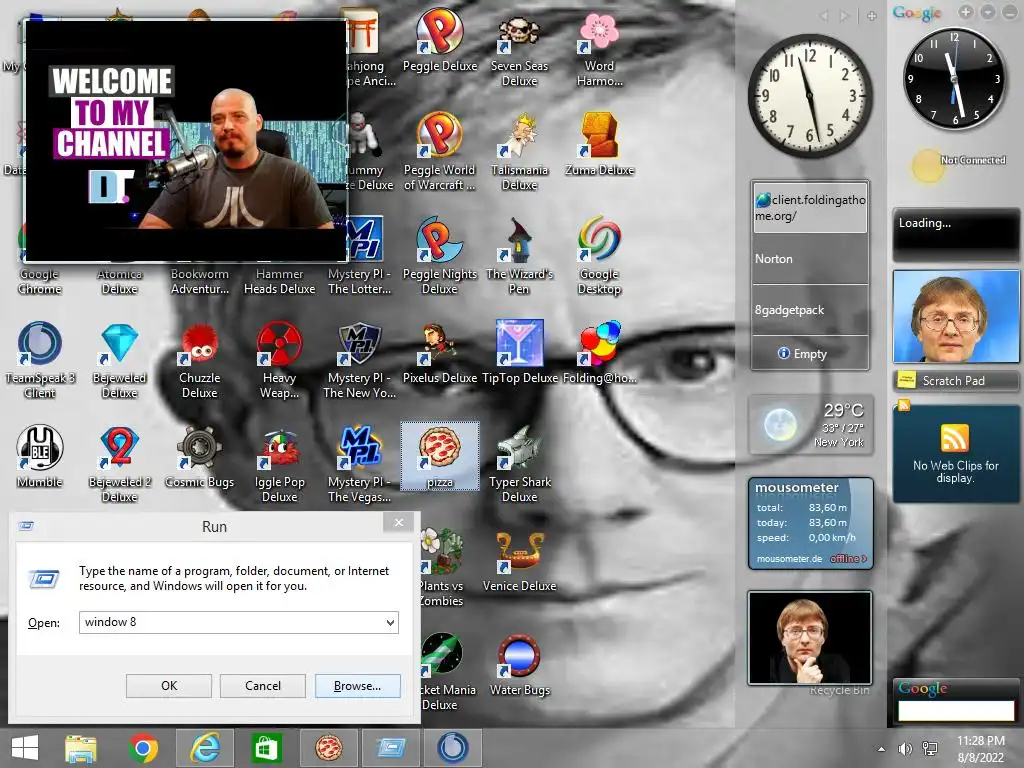Screen dimensions: 1024x768
Task: Click the large analog clock gadget
Action: coord(810,95)
